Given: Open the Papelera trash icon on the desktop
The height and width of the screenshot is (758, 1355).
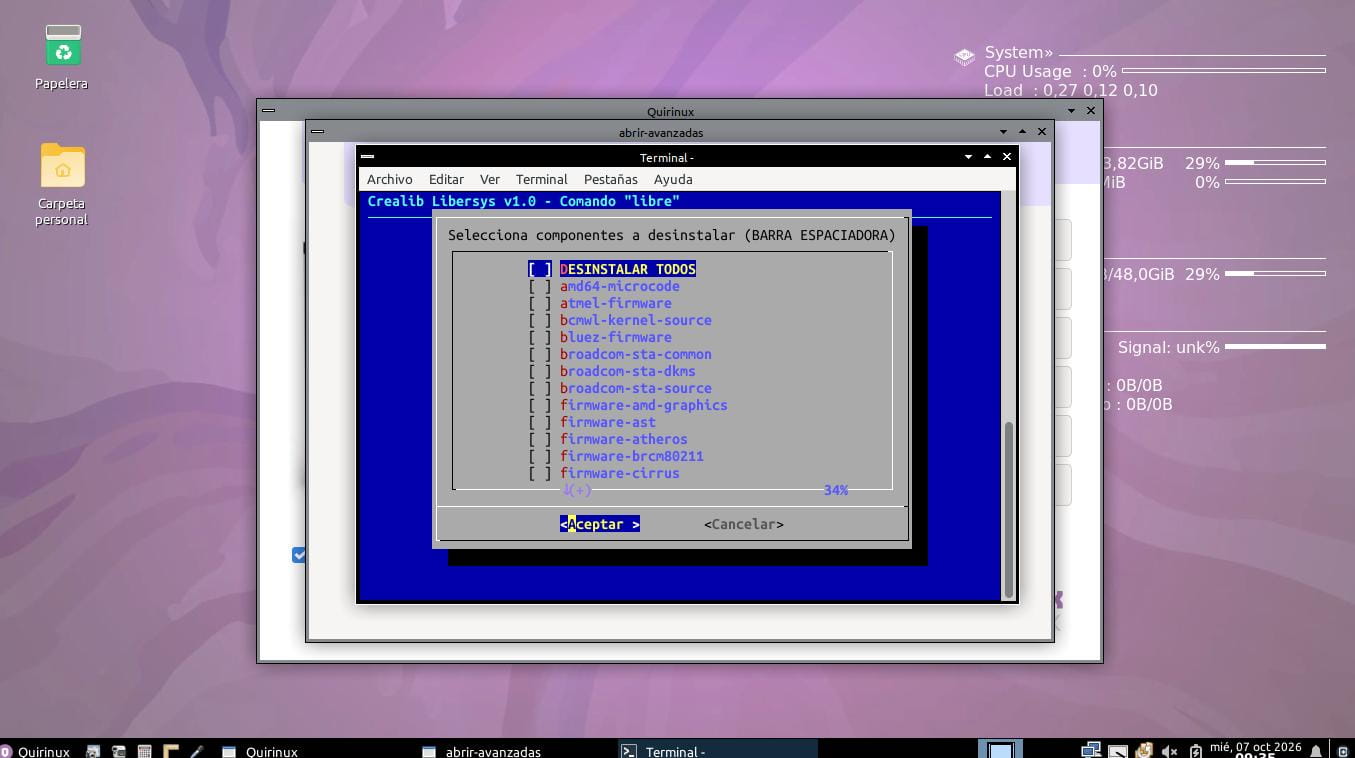Looking at the screenshot, I should coord(62,48).
